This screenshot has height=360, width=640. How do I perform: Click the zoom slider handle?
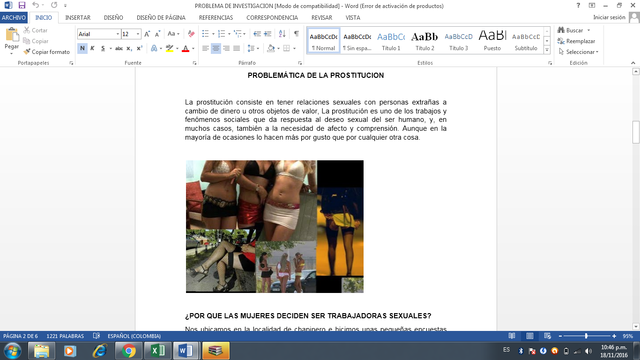586,336
